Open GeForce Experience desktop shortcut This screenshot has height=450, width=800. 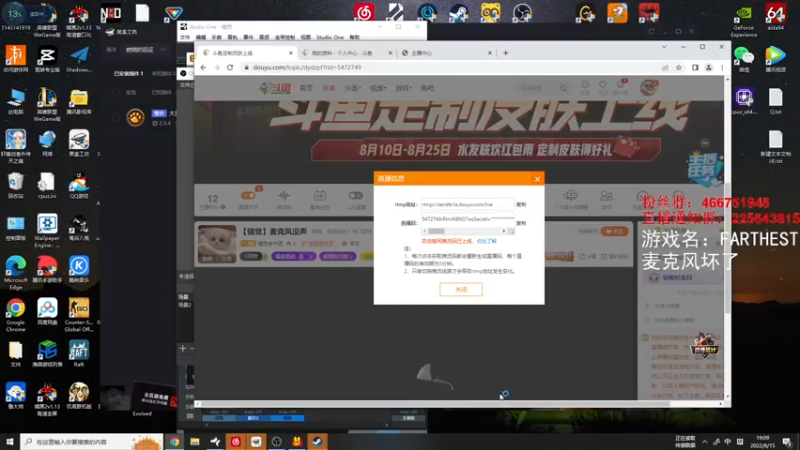743,20
